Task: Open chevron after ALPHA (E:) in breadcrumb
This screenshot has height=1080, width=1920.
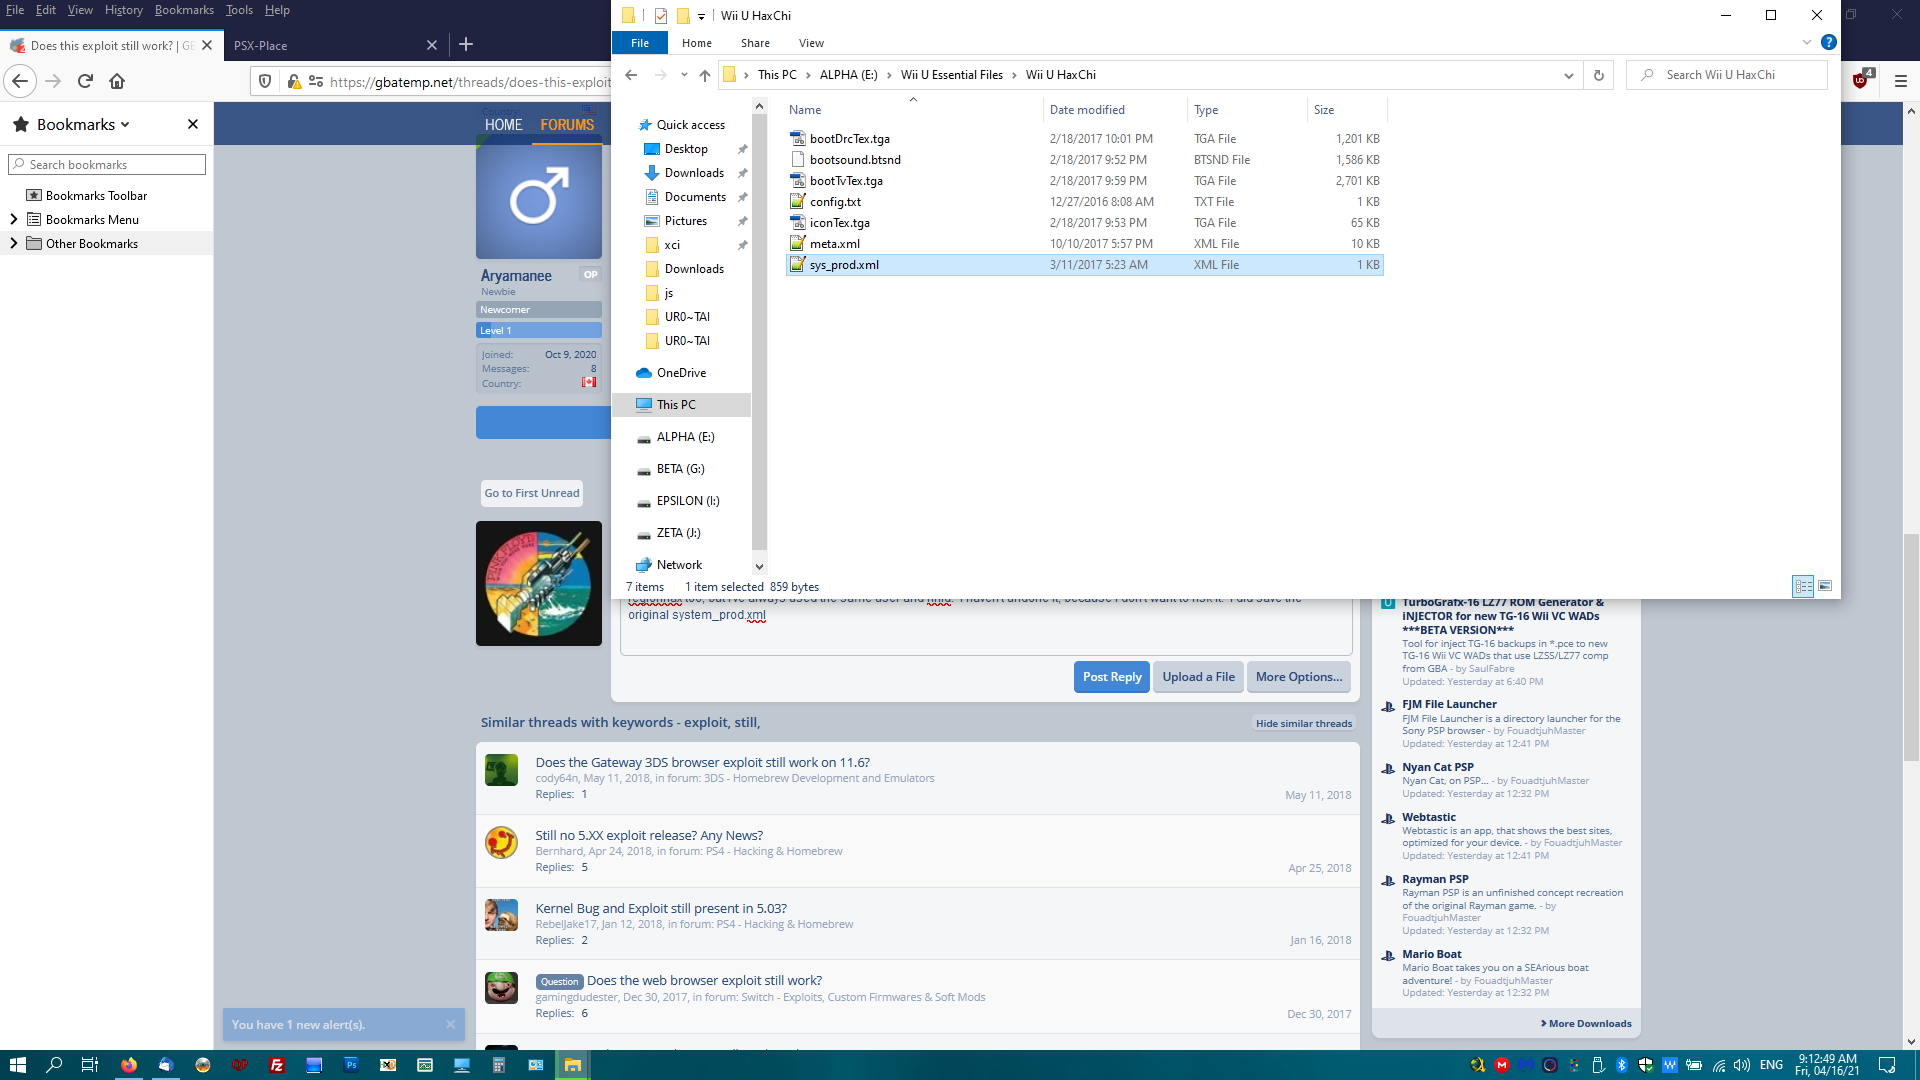Action: point(889,75)
